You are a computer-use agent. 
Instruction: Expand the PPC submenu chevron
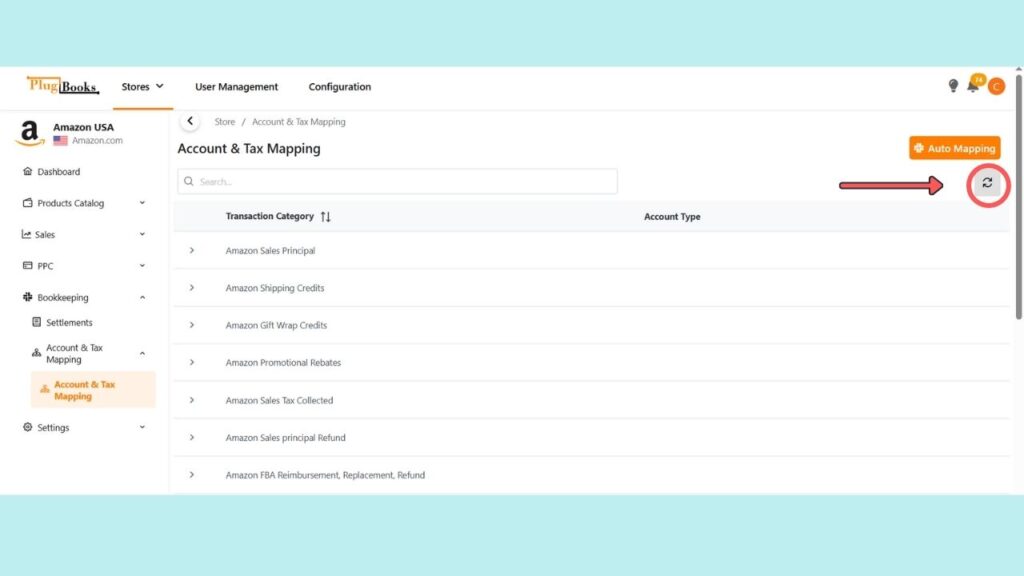pyautogui.click(x=142, y=265)
